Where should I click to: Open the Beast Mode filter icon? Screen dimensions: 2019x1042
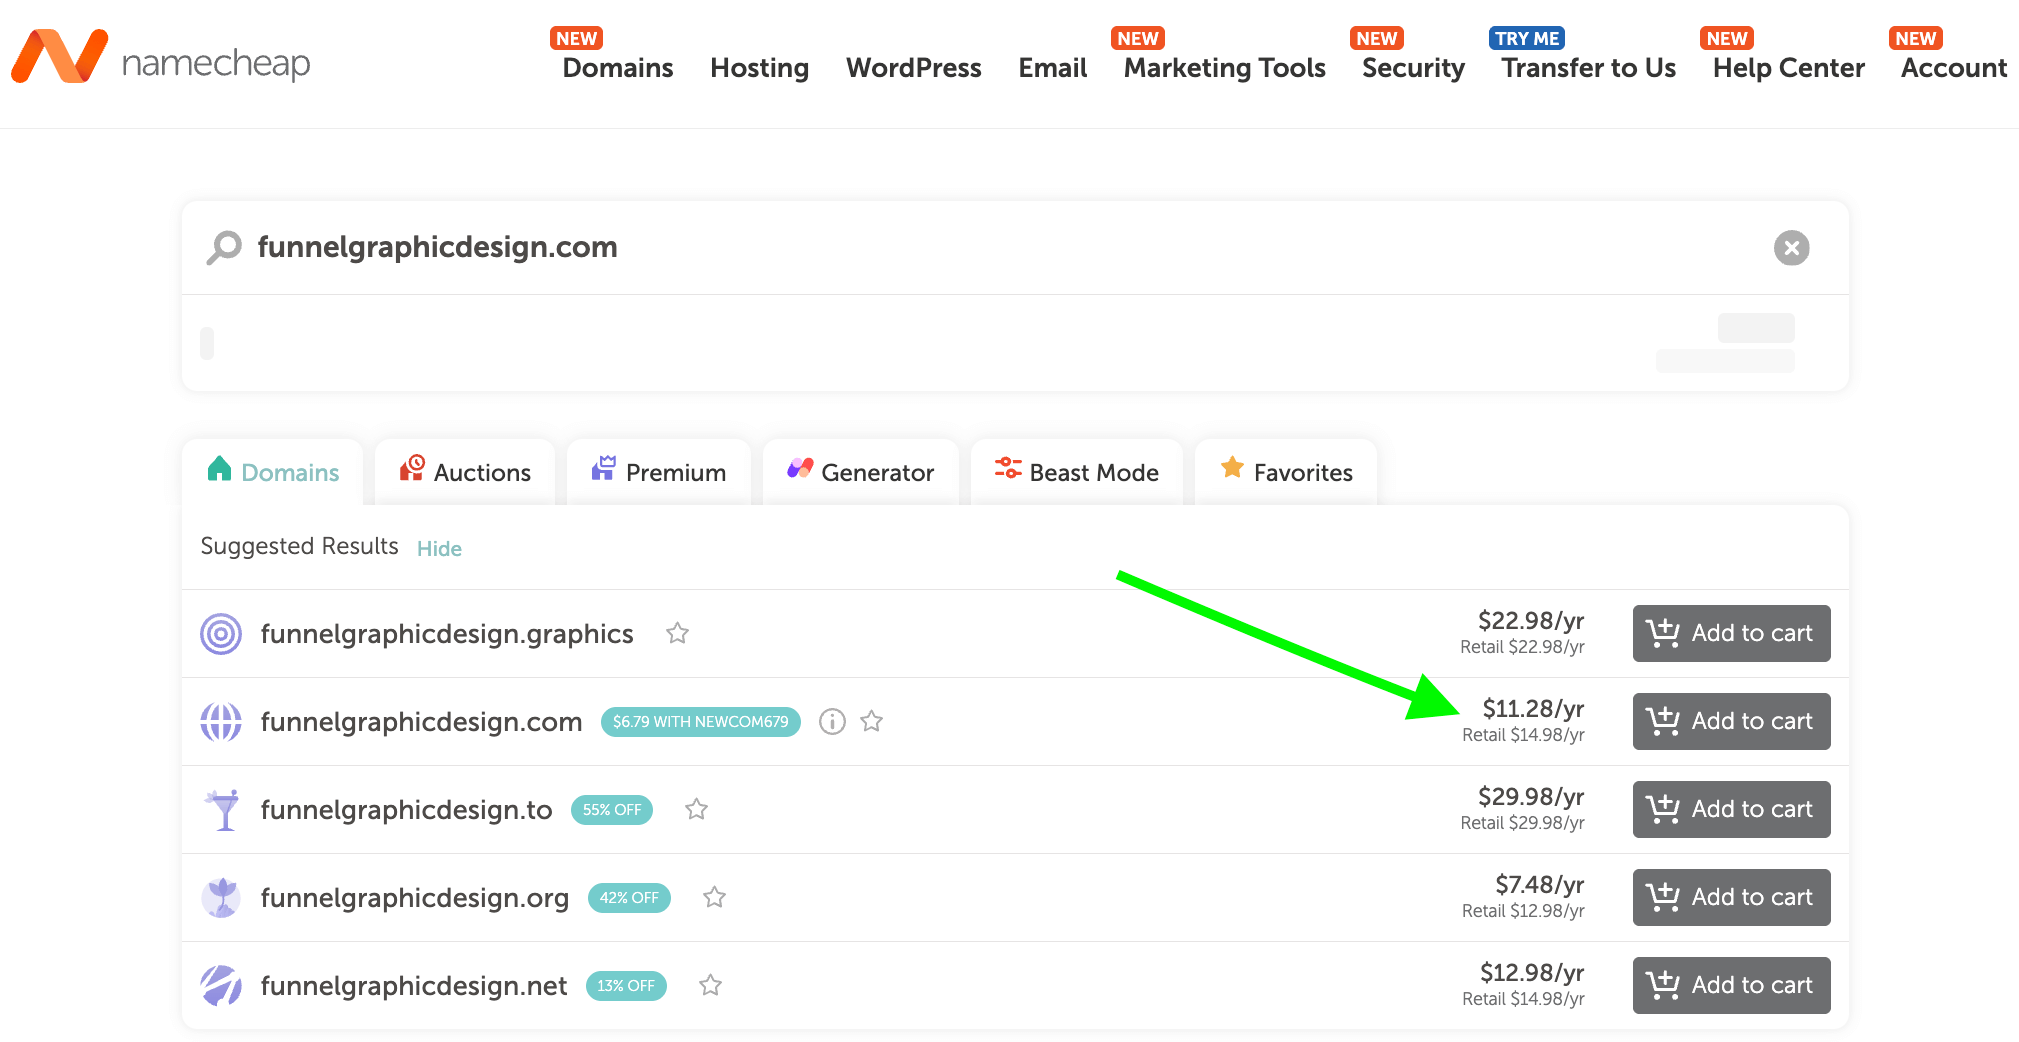(x=1008, y=470)
